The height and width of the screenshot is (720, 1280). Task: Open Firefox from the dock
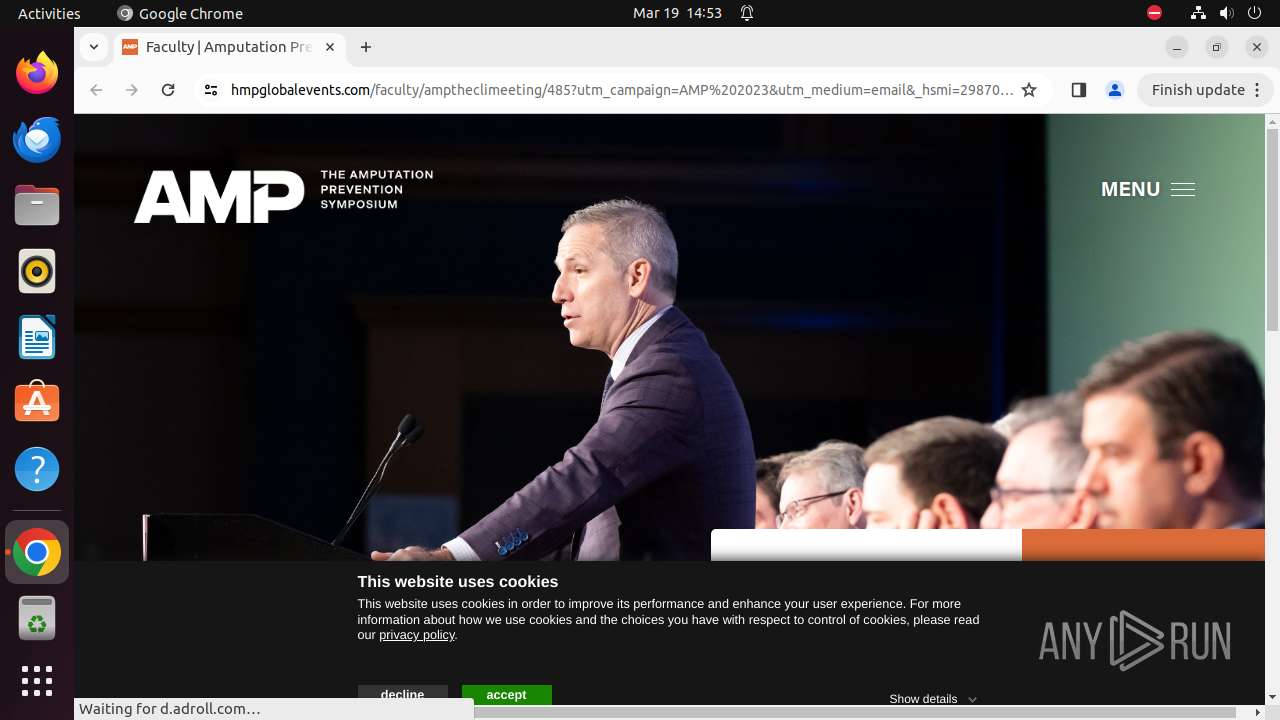37,73
